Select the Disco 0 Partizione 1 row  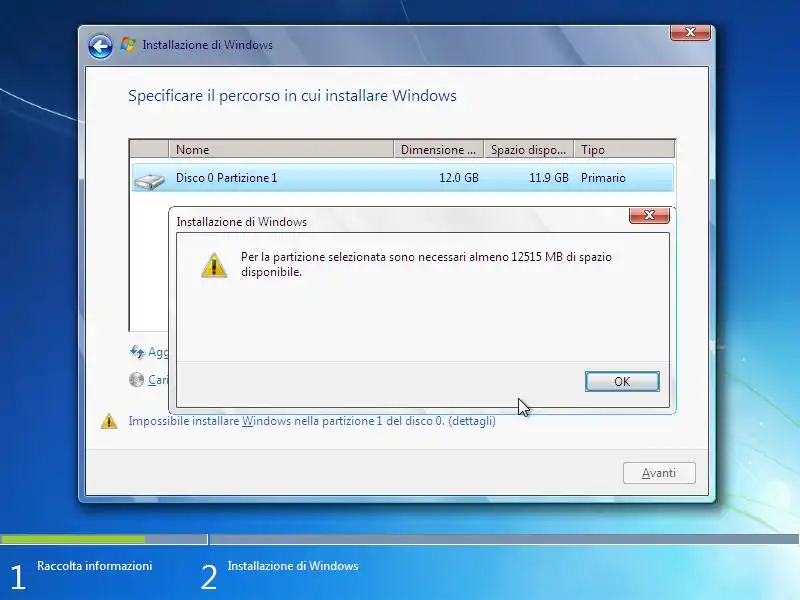(x=403, y=178)
